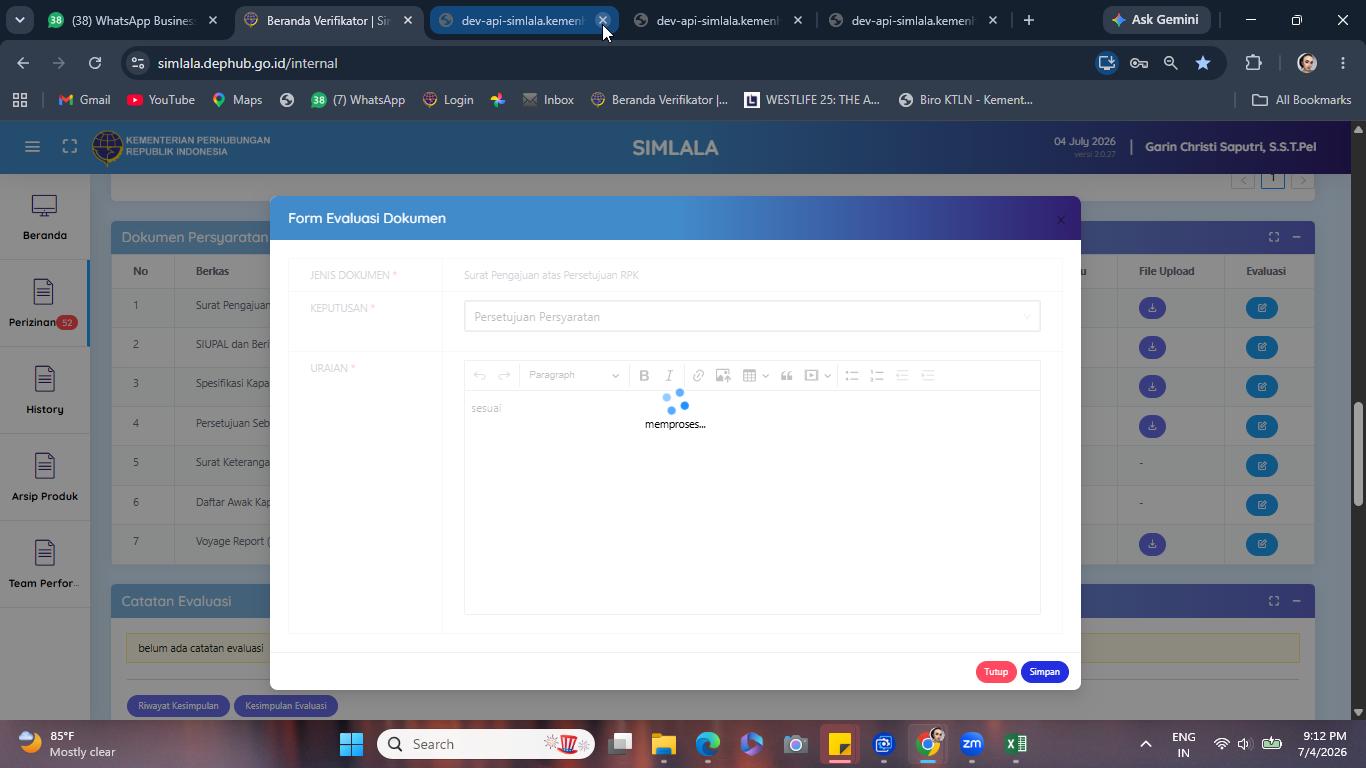1366x768 pixels.
Task: Download the file for row 1 Surat Pengajuan
Action: pos(1152,308)
